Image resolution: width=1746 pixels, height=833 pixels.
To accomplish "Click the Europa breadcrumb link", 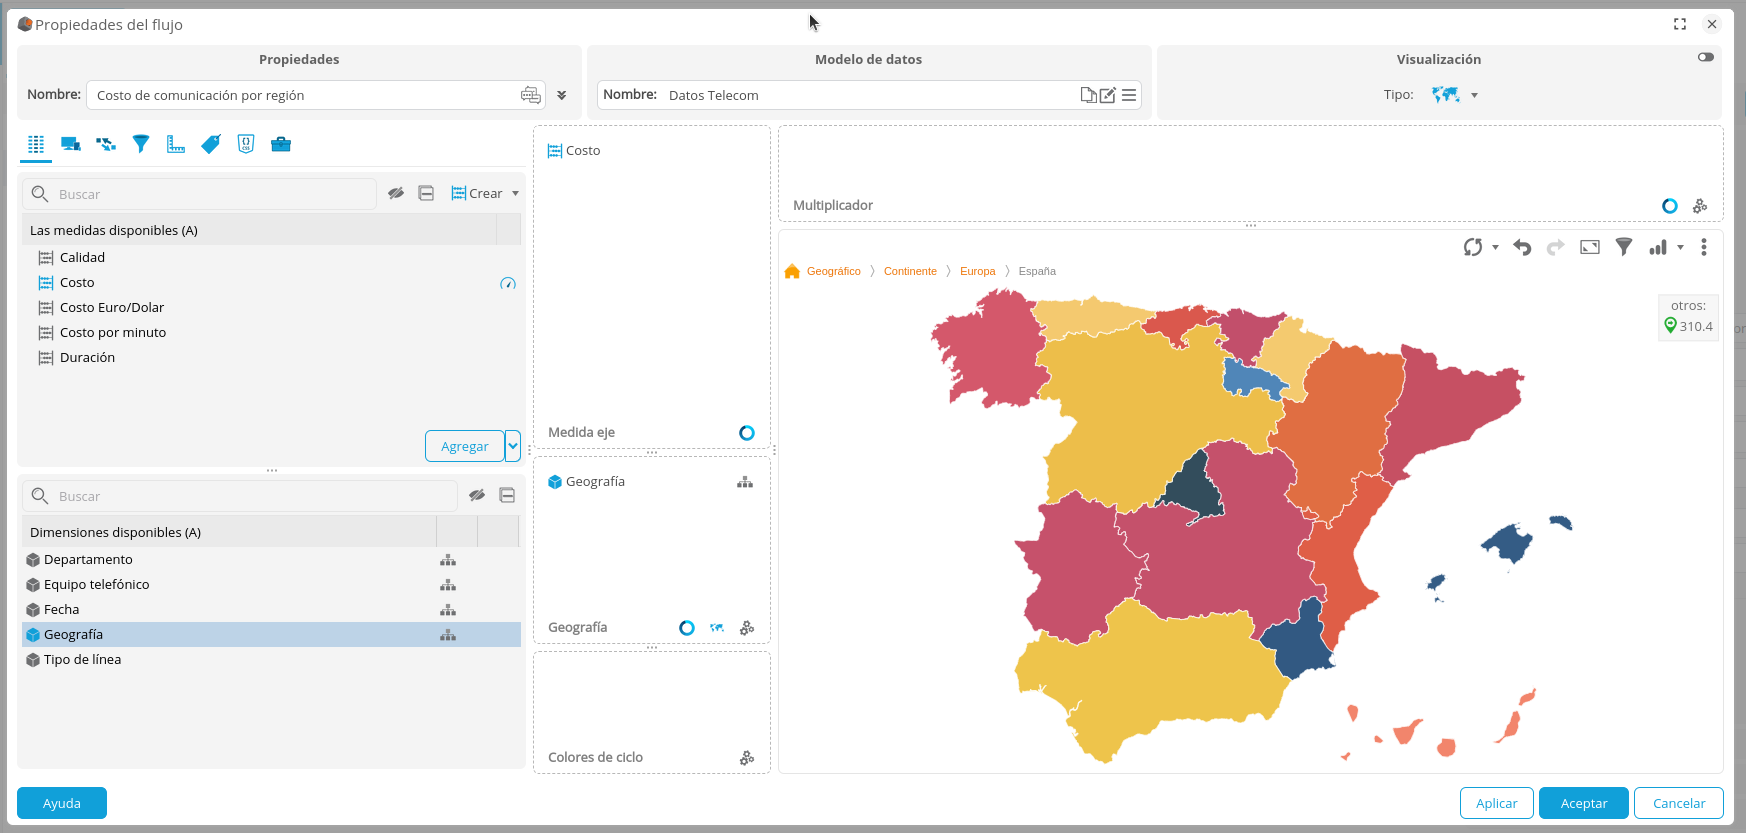I will (x=977, y=271).
